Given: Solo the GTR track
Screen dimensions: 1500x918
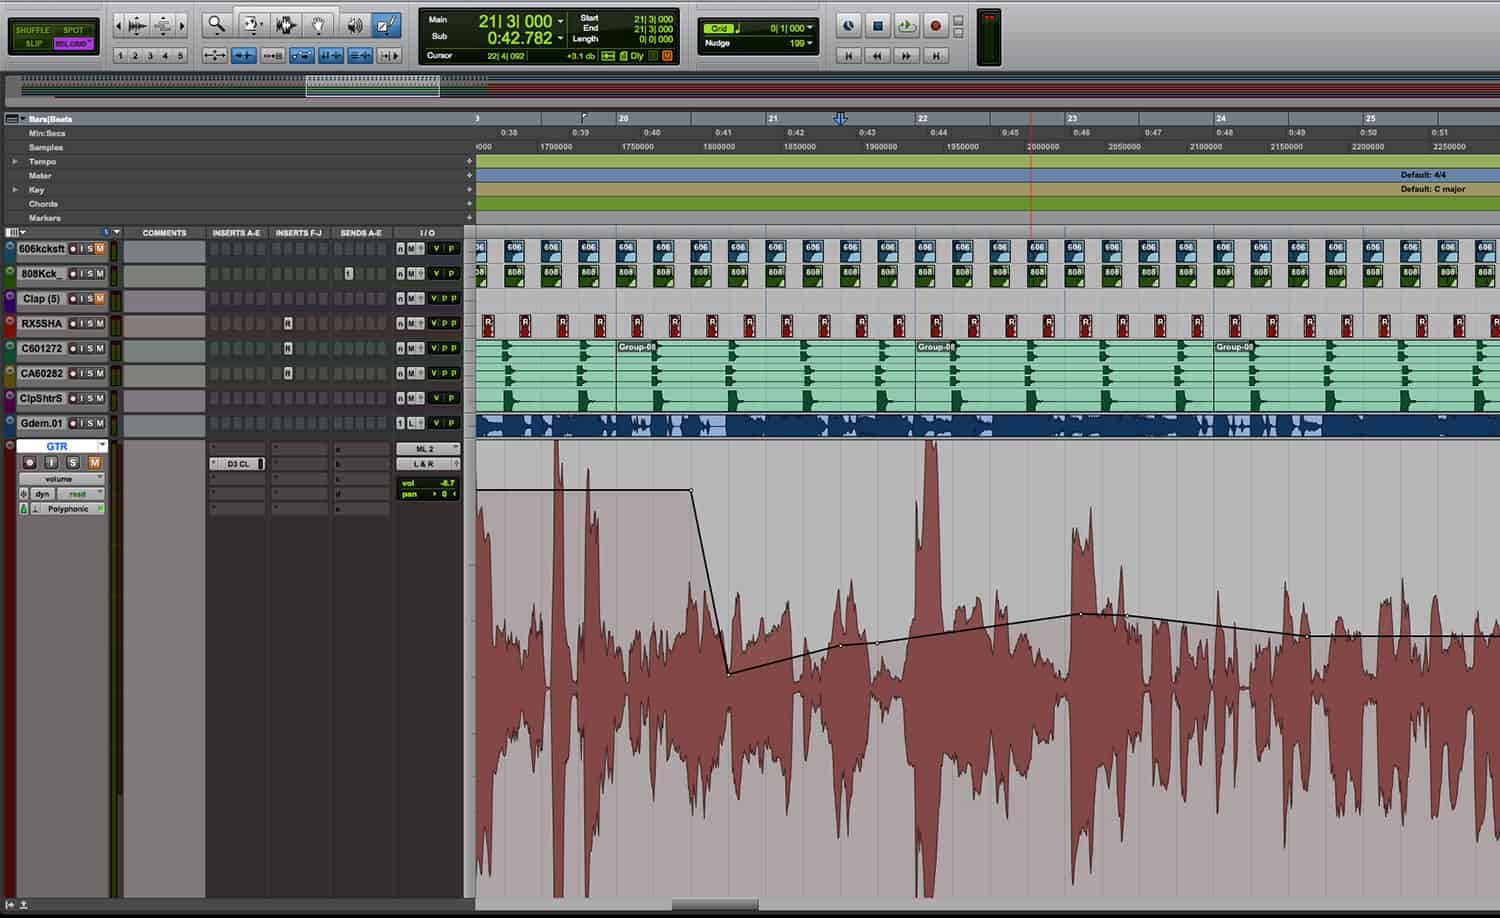Looking at the screenshot, I should coord(73,463).
